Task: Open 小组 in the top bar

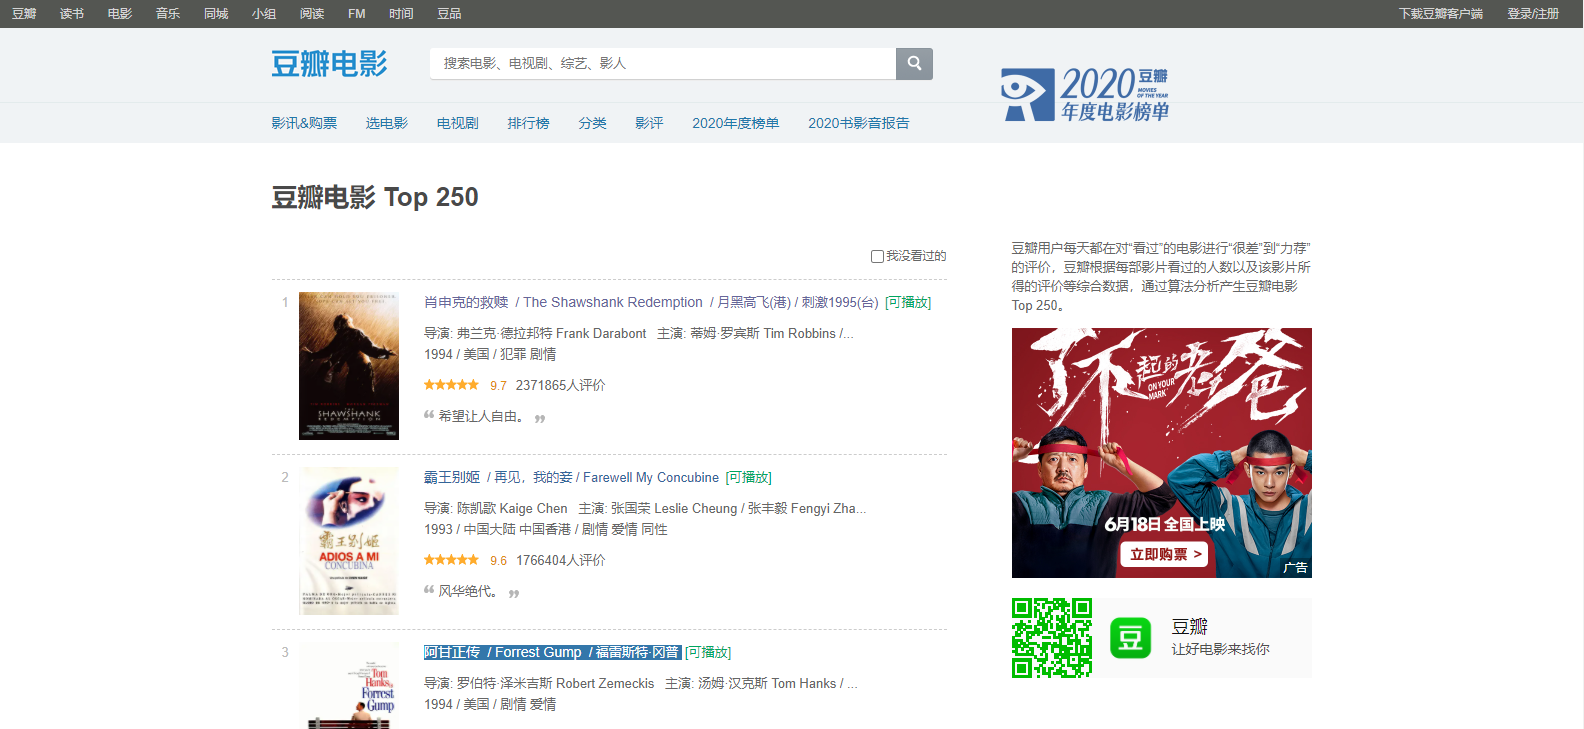Action: pyautogui.click(x=264, y=14)
